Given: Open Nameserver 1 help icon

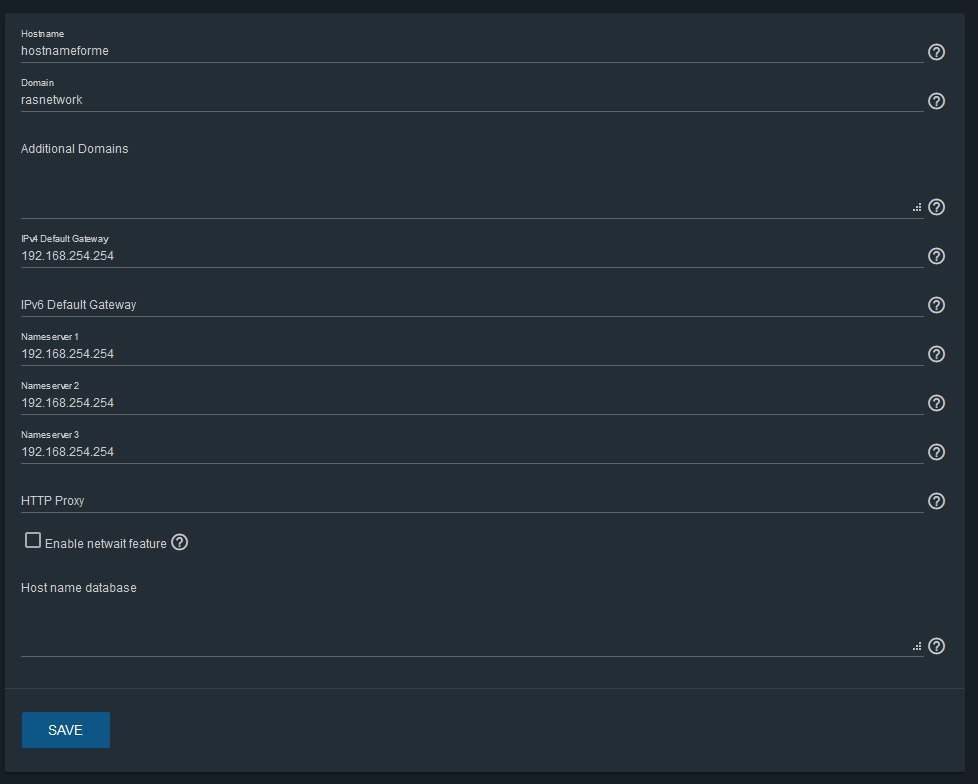Looking at the screenshot, I should click(936, 354).
